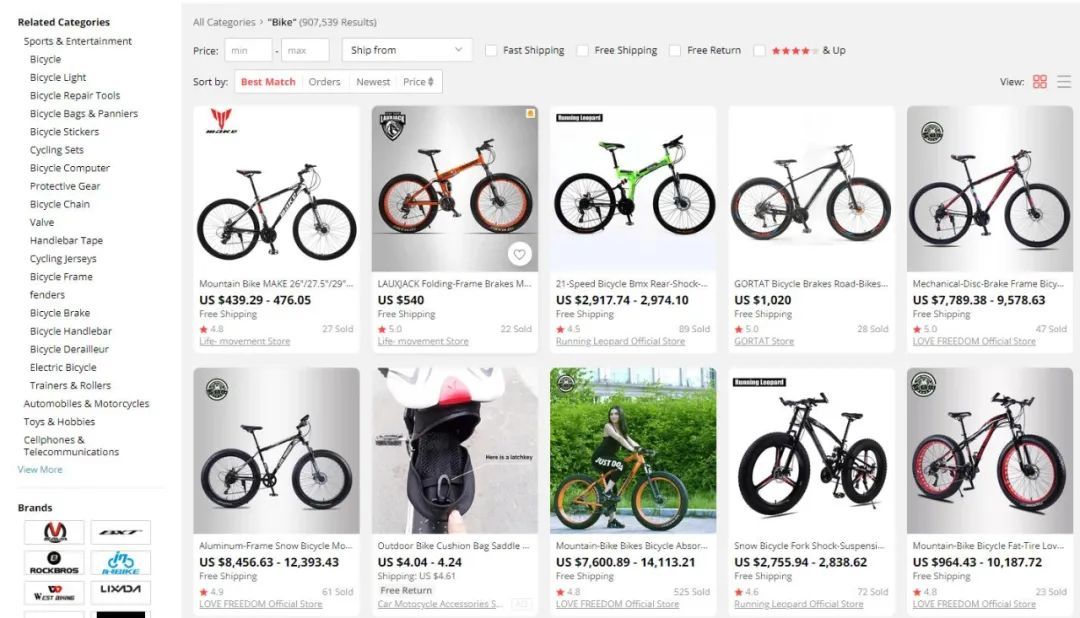The height and width of the screenshot is (618, 1080).
Task: Open the Ship from dropdown
Action: (407, 50)
